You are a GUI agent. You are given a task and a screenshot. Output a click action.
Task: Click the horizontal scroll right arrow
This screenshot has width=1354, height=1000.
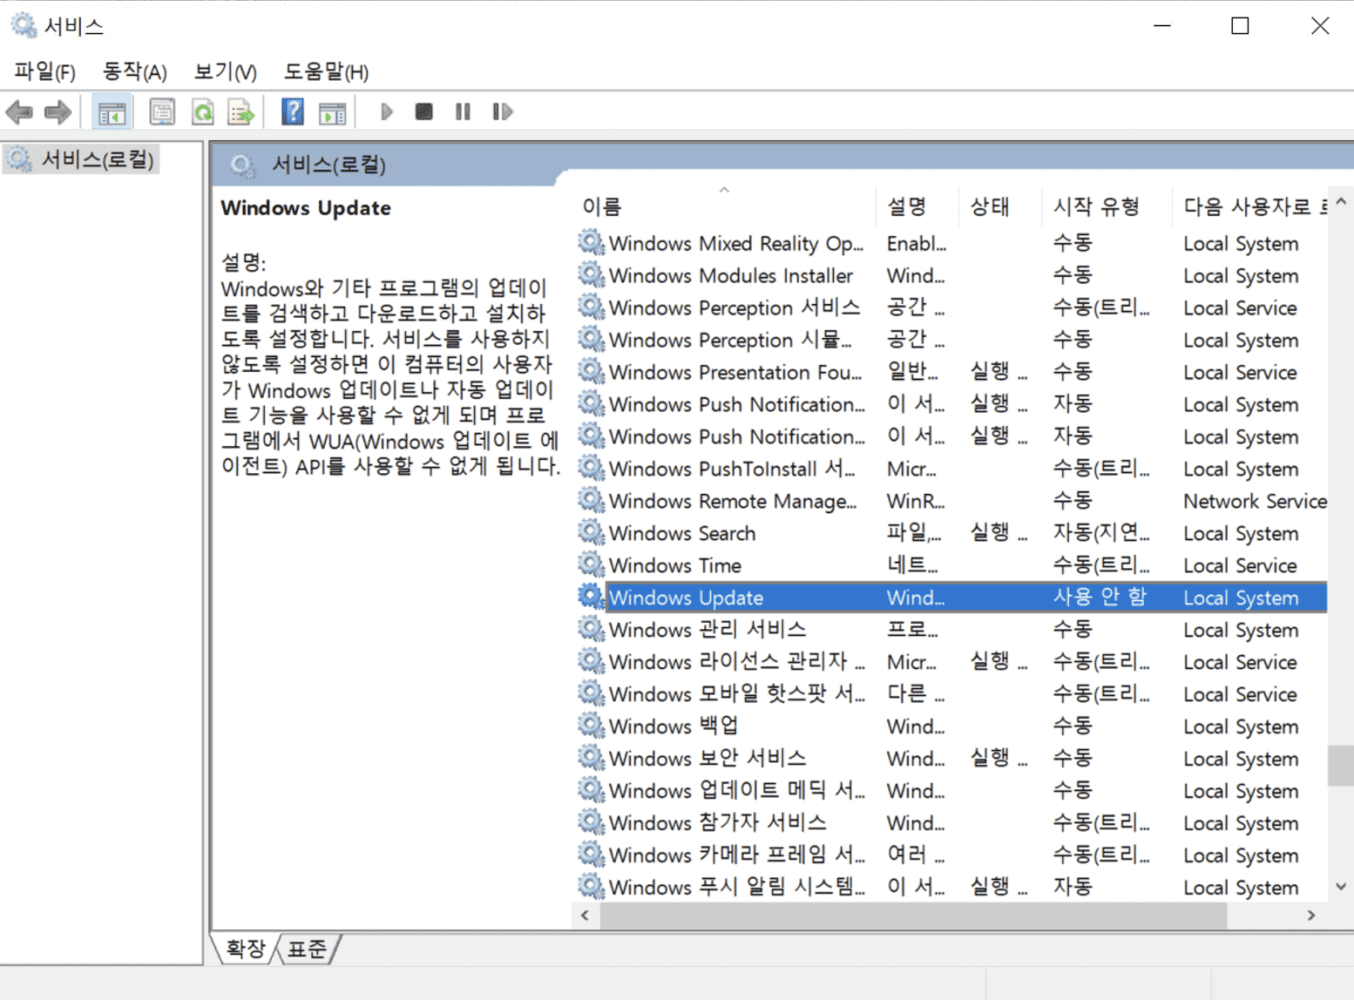point(1311,915)
